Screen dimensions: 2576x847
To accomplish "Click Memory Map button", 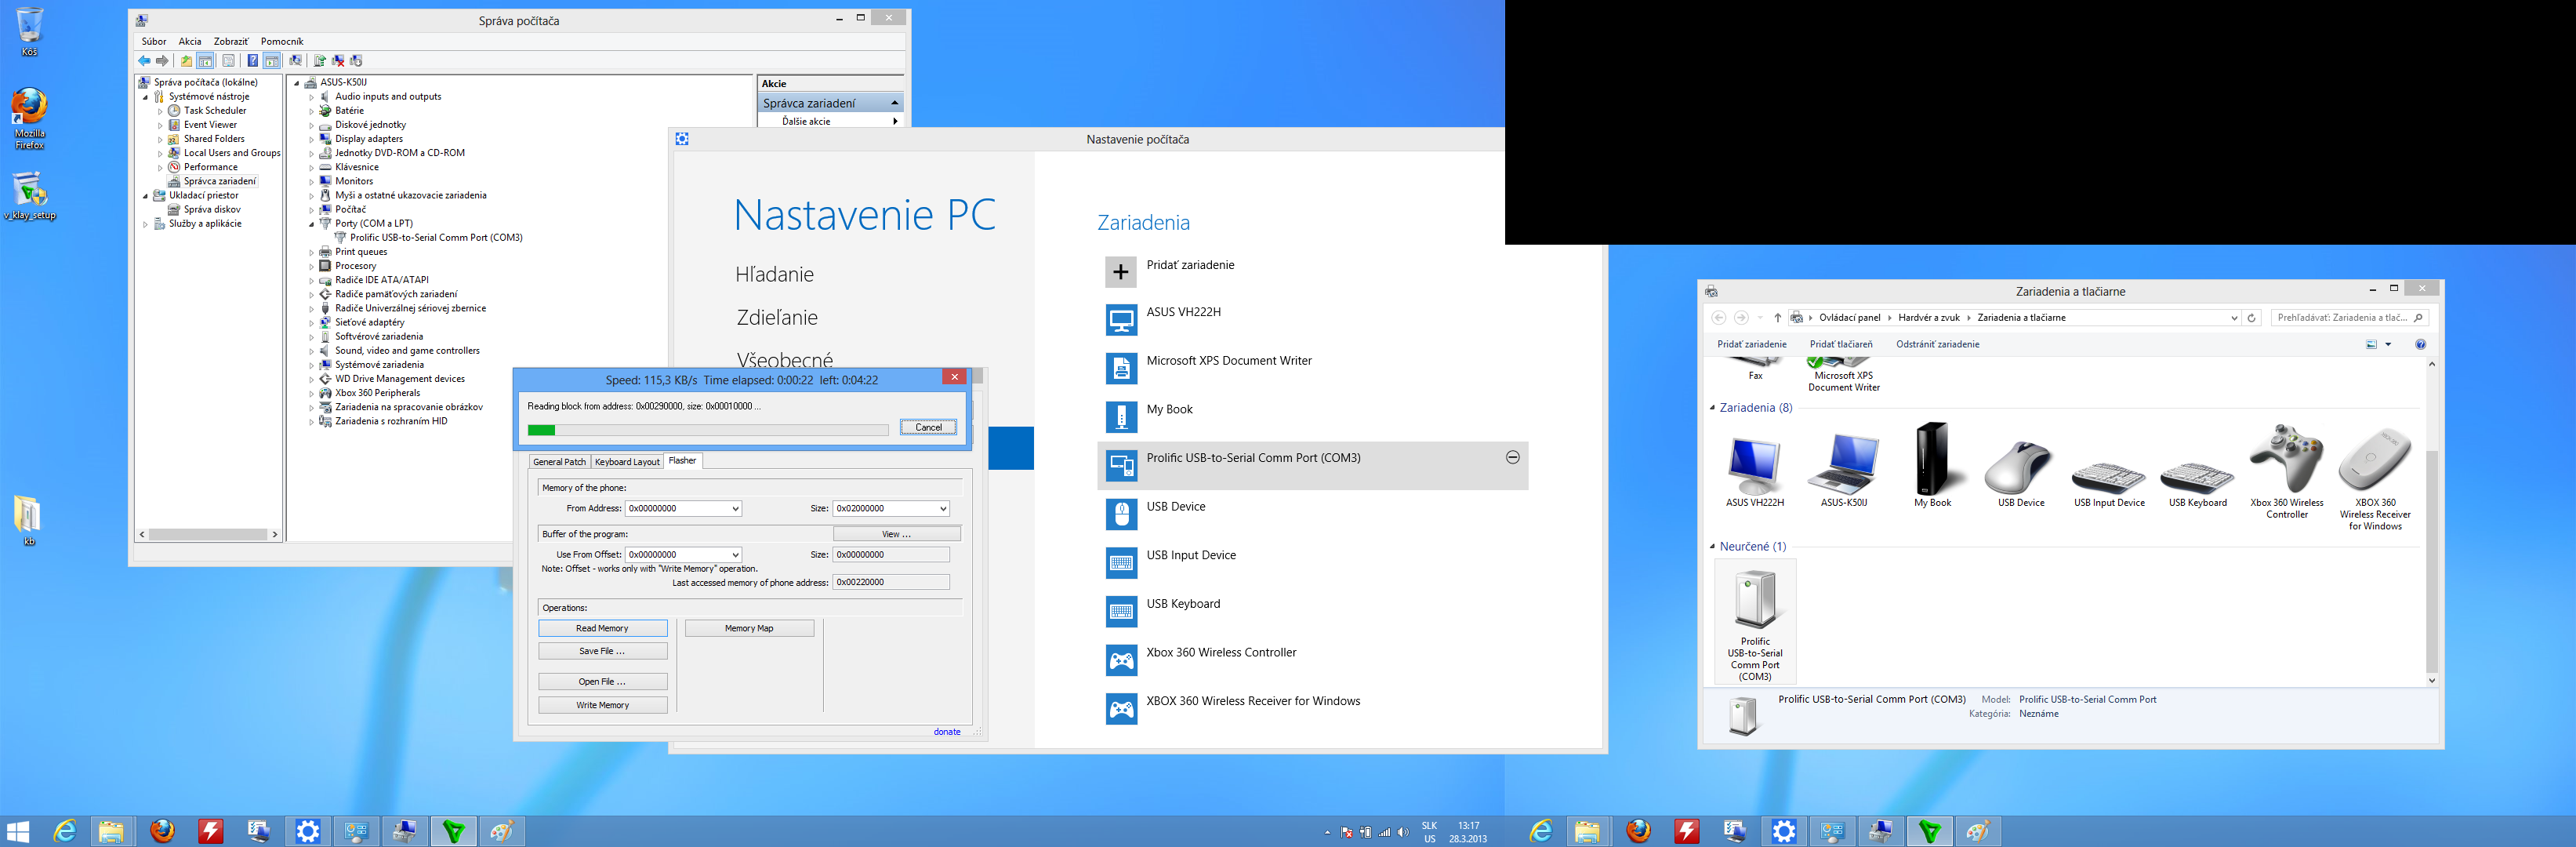I will point(749,628).
